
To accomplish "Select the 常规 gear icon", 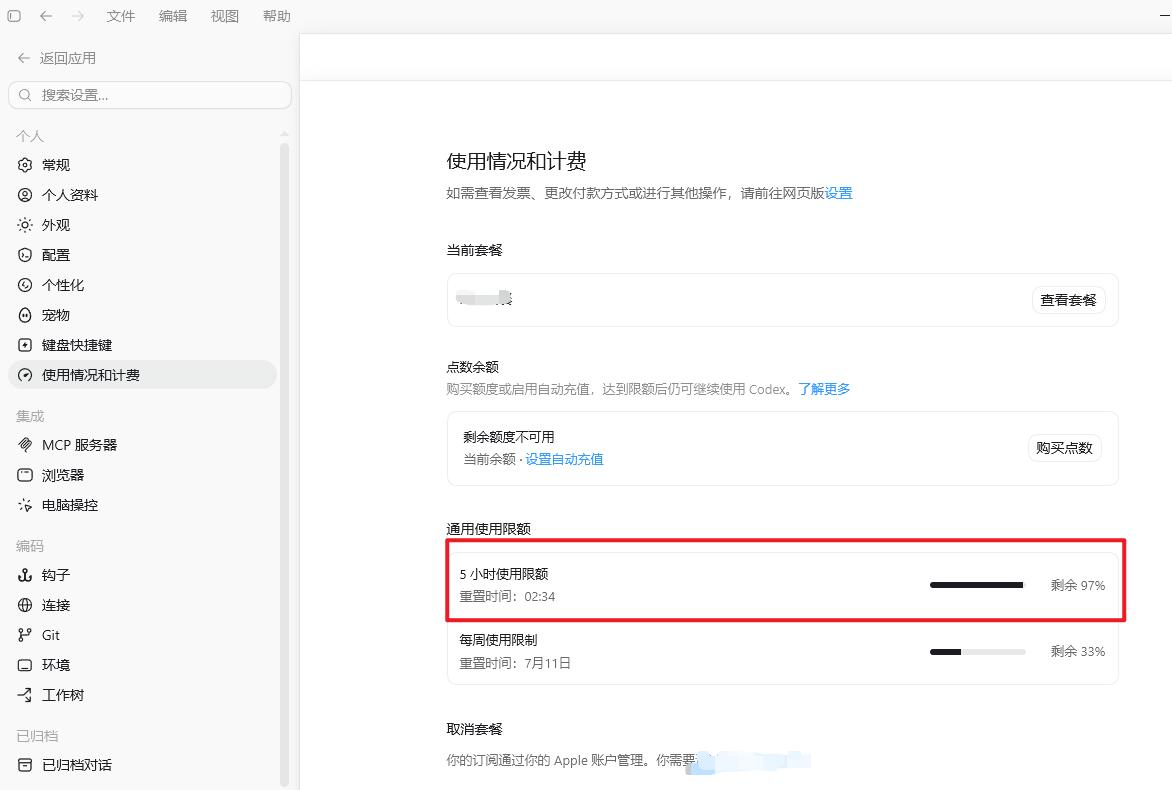I will click(25, 164).
